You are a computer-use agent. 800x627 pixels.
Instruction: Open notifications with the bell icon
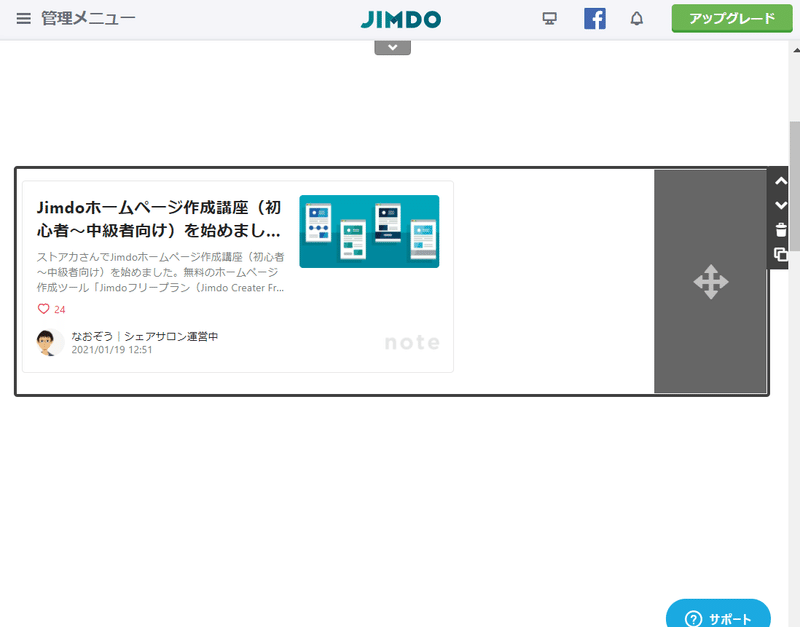[x=637, y=17]
